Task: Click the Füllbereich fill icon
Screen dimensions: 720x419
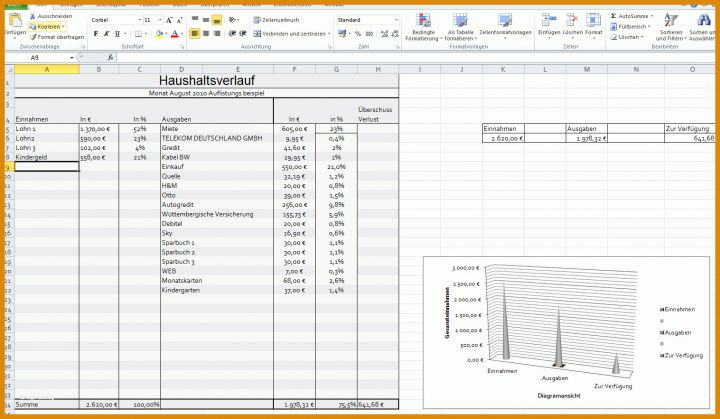Action: 614,27
